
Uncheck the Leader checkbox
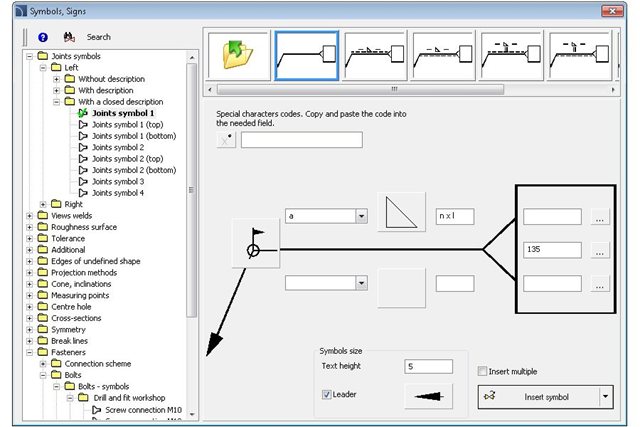point(326,395)
